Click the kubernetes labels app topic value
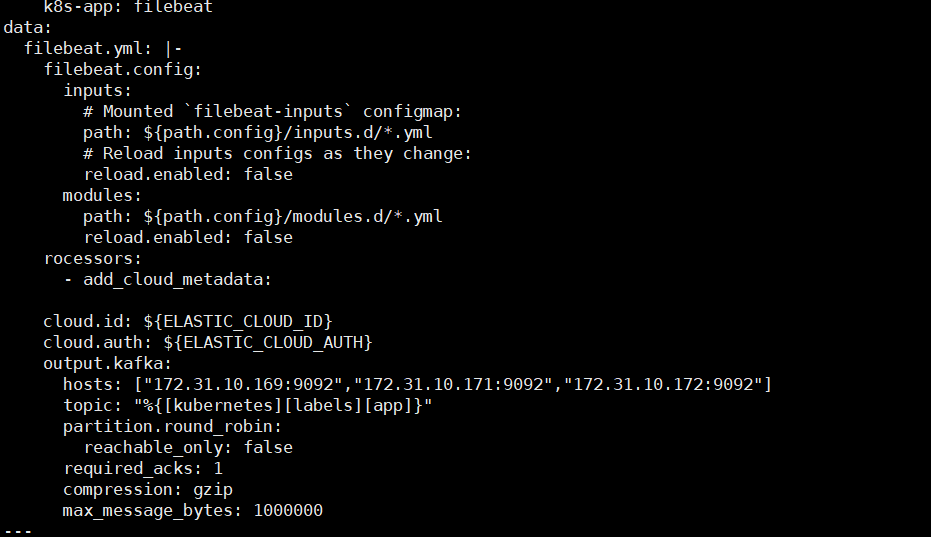This screenshot has height=537, width=931. (x=283, y=406)
